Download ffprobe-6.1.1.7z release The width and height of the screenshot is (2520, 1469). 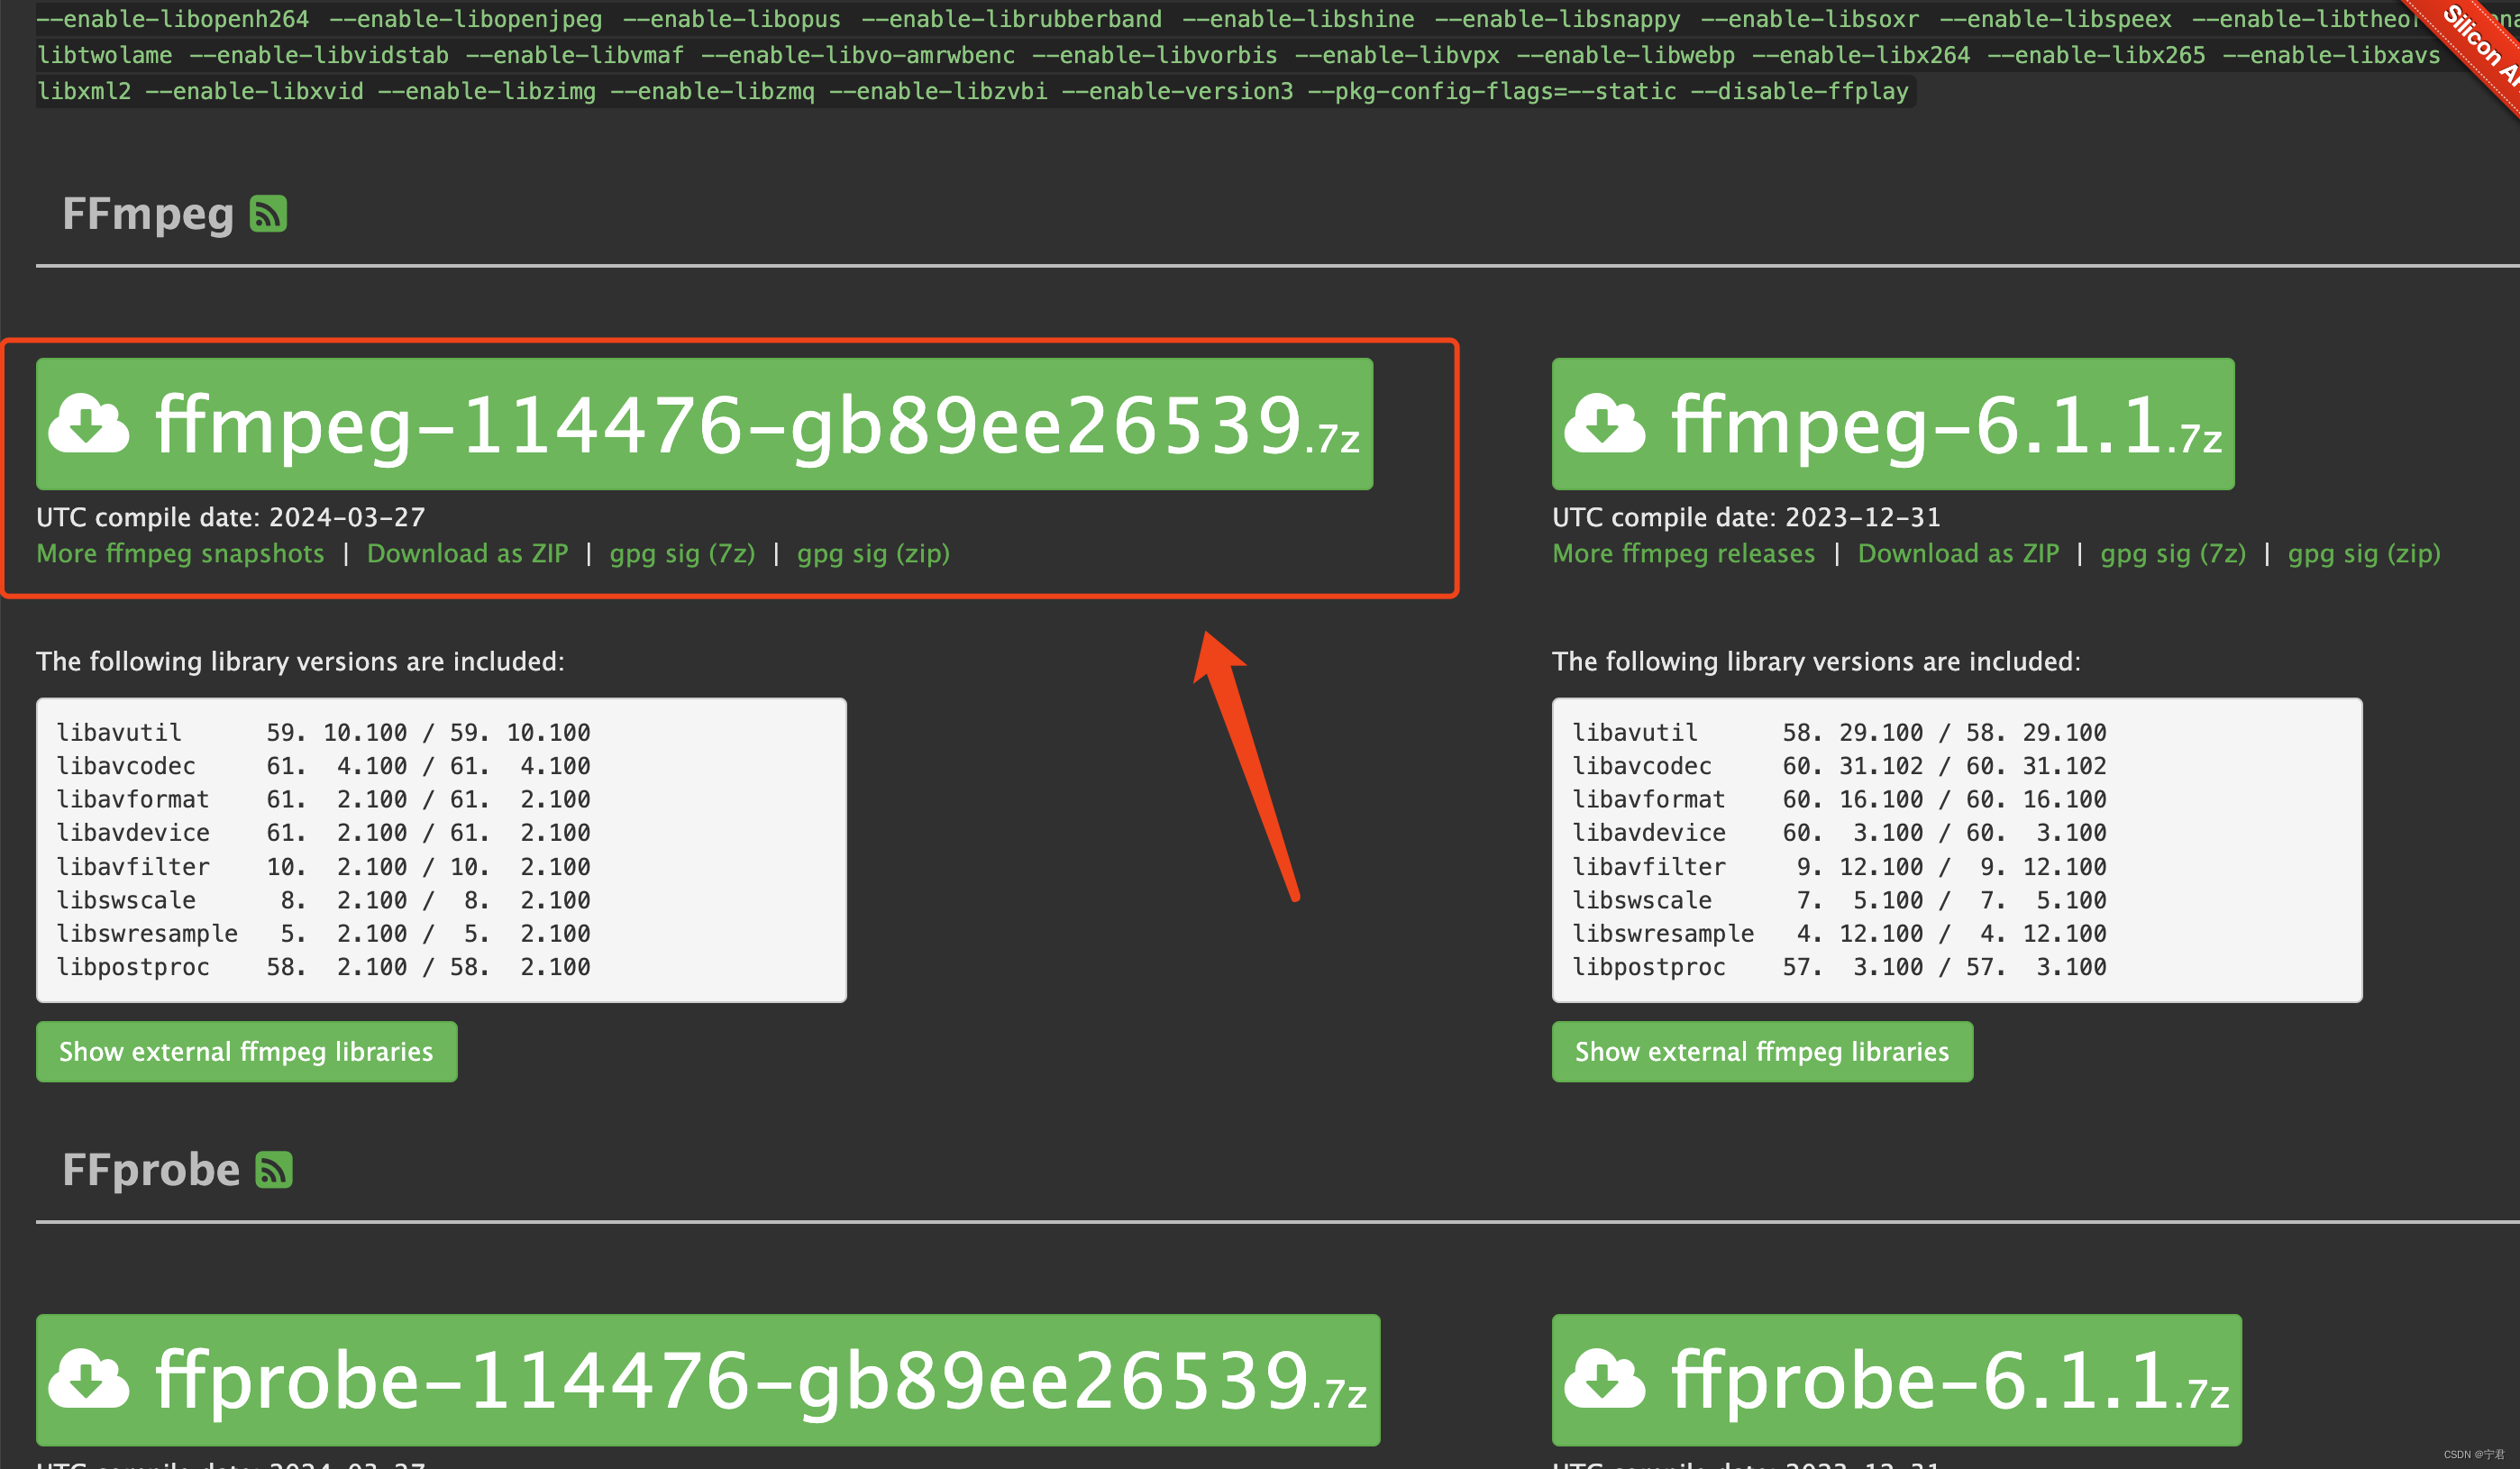[x=1897, y=1380]
